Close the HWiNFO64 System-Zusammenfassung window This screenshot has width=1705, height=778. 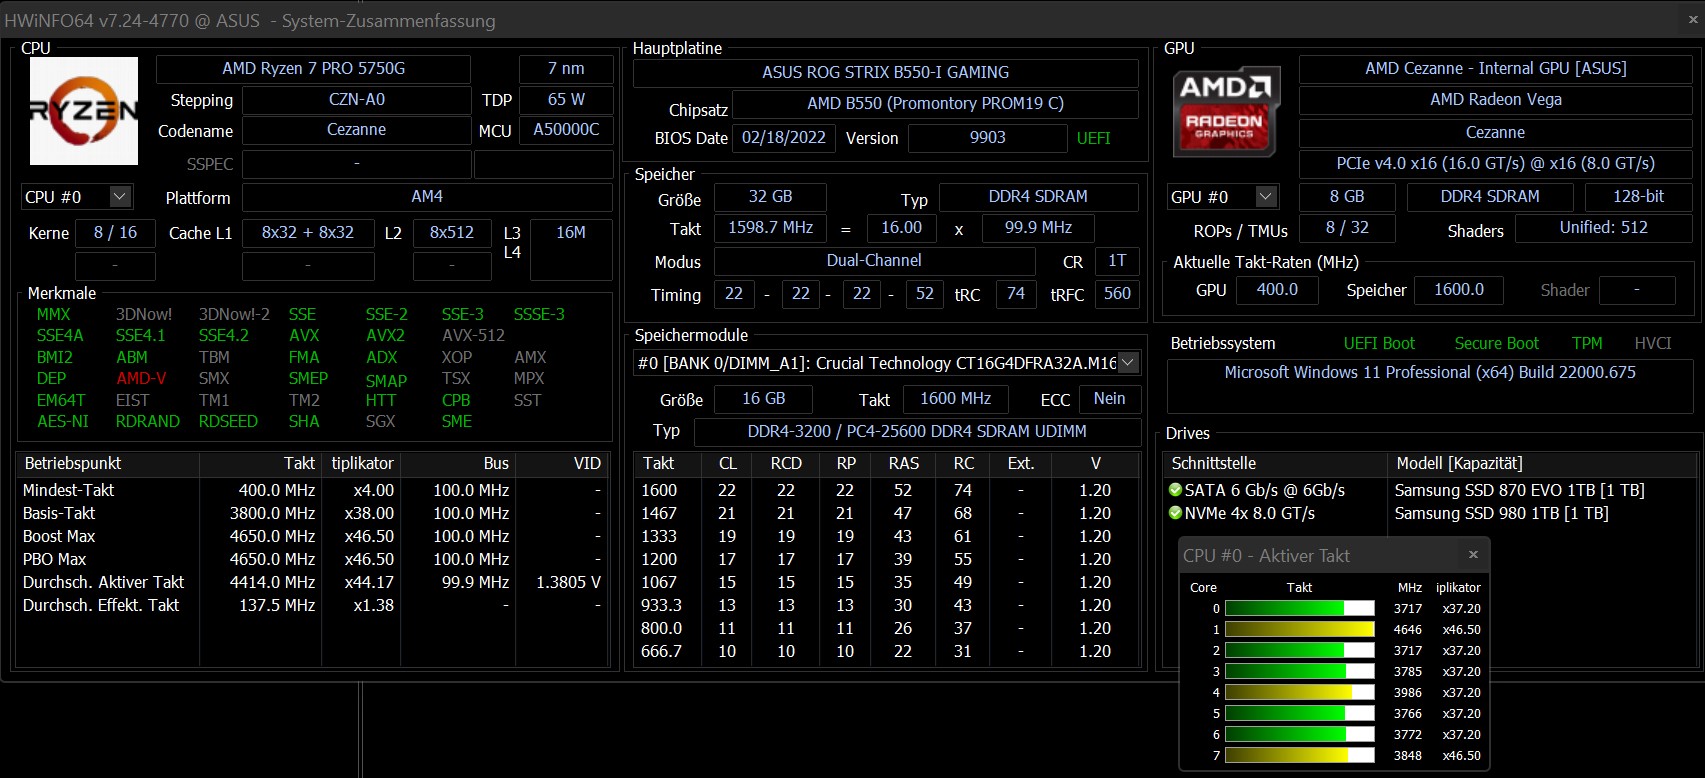pyautogui.click(x=1693, y=20)
